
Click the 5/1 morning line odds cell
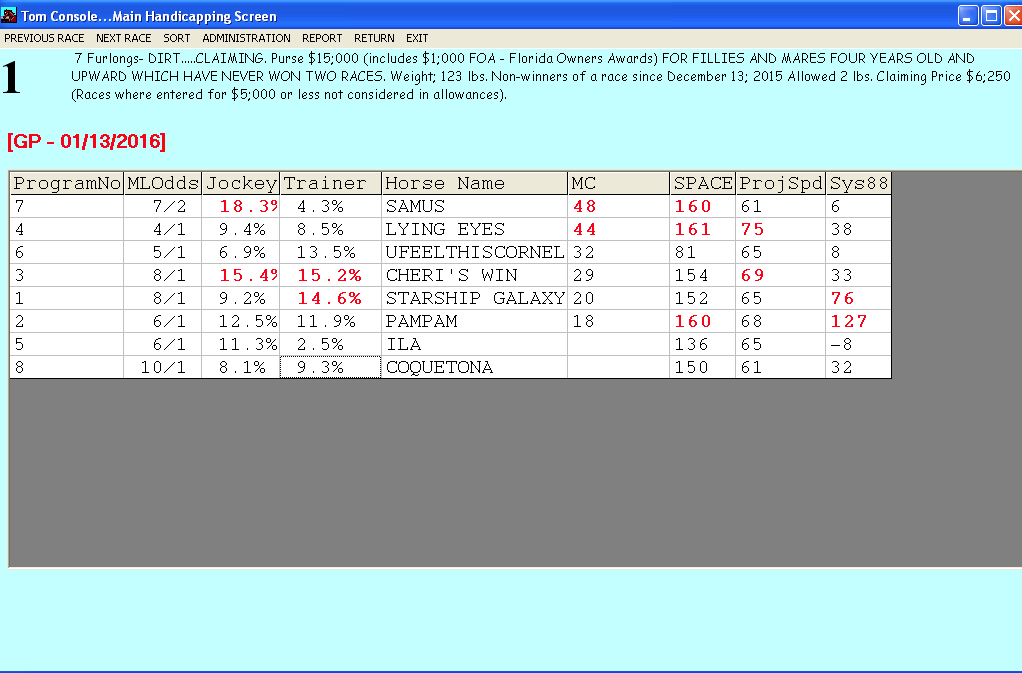163,252
